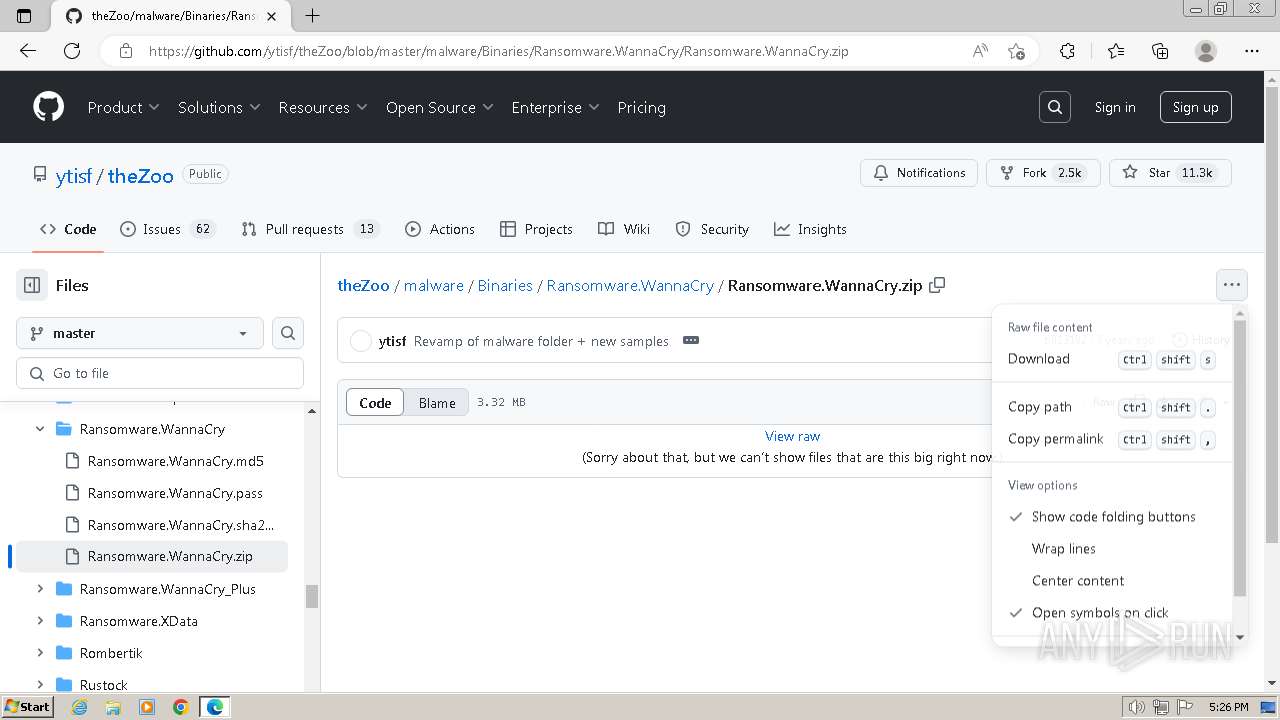Viewport: 1280px width, 720px height.
Task: Open the Solutions dropdown menu
Action: pos(219,107)
